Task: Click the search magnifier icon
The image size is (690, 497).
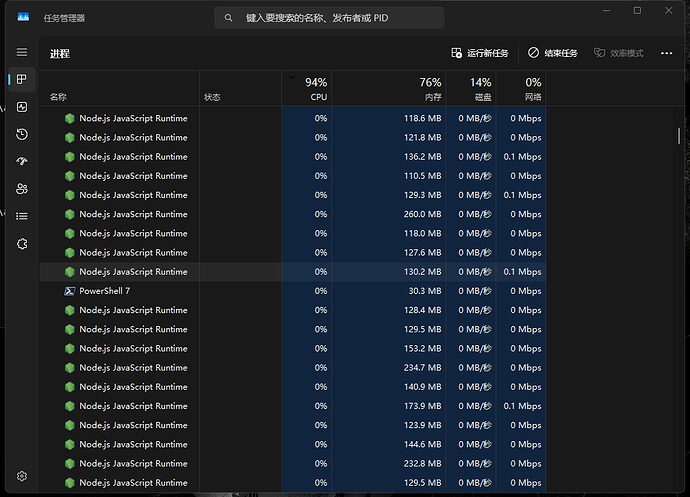Action: point(228,18)
